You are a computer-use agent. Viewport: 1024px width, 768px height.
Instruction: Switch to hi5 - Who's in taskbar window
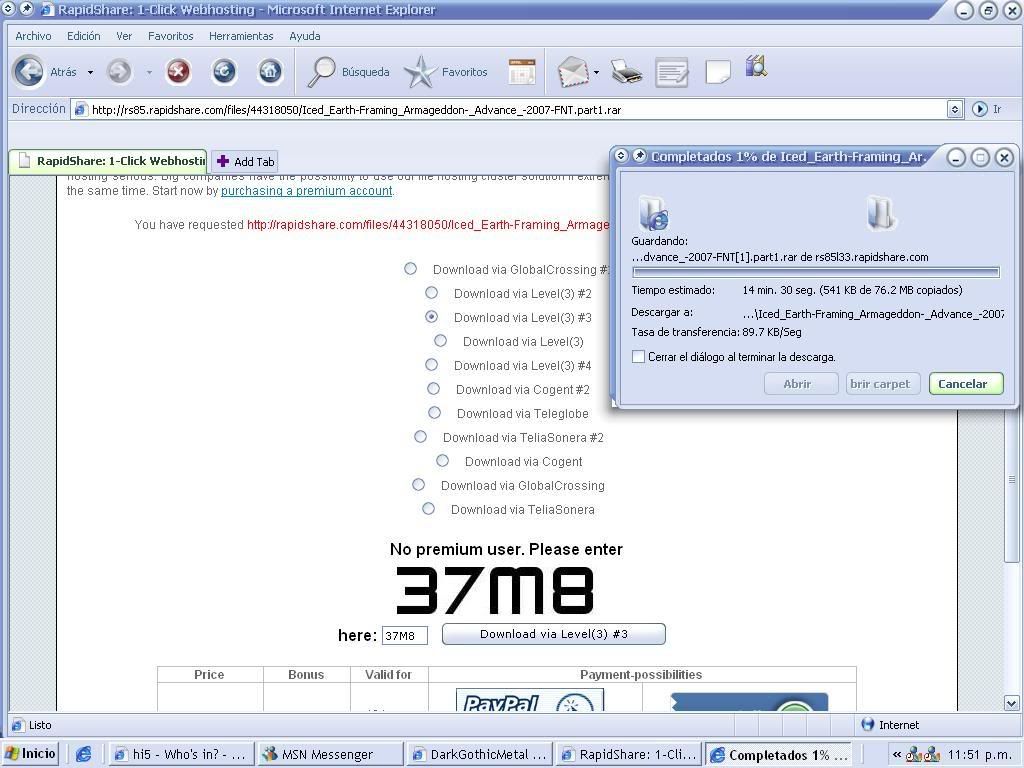click(x=181, y=754)
